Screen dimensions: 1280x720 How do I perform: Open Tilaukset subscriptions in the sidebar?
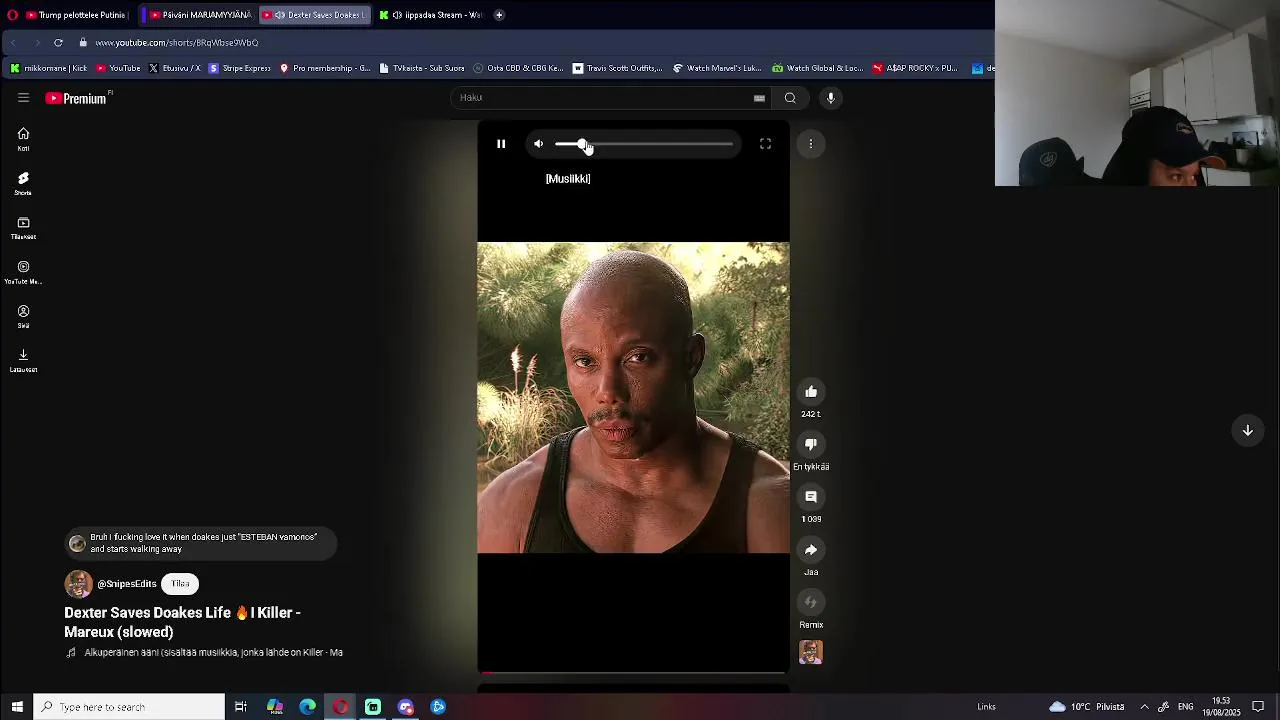[x=23, y=228]
